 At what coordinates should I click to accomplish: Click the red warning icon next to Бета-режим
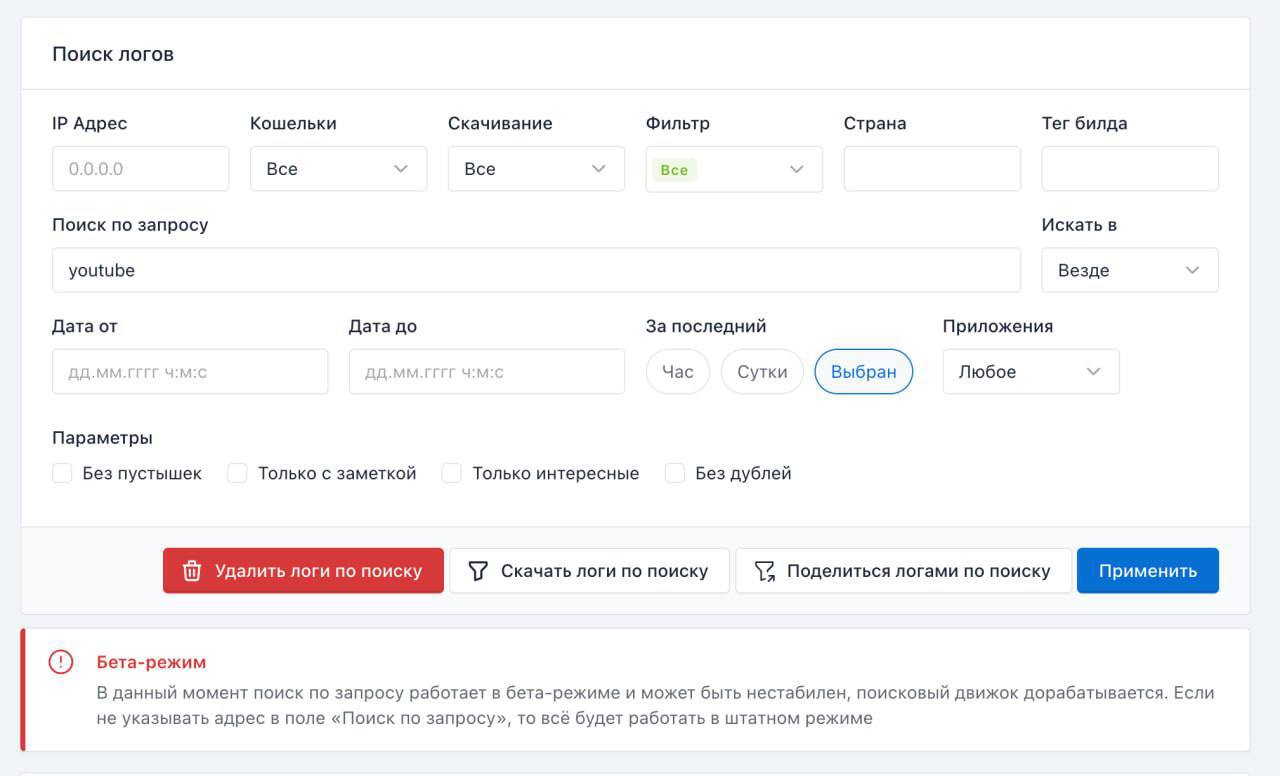61,662
